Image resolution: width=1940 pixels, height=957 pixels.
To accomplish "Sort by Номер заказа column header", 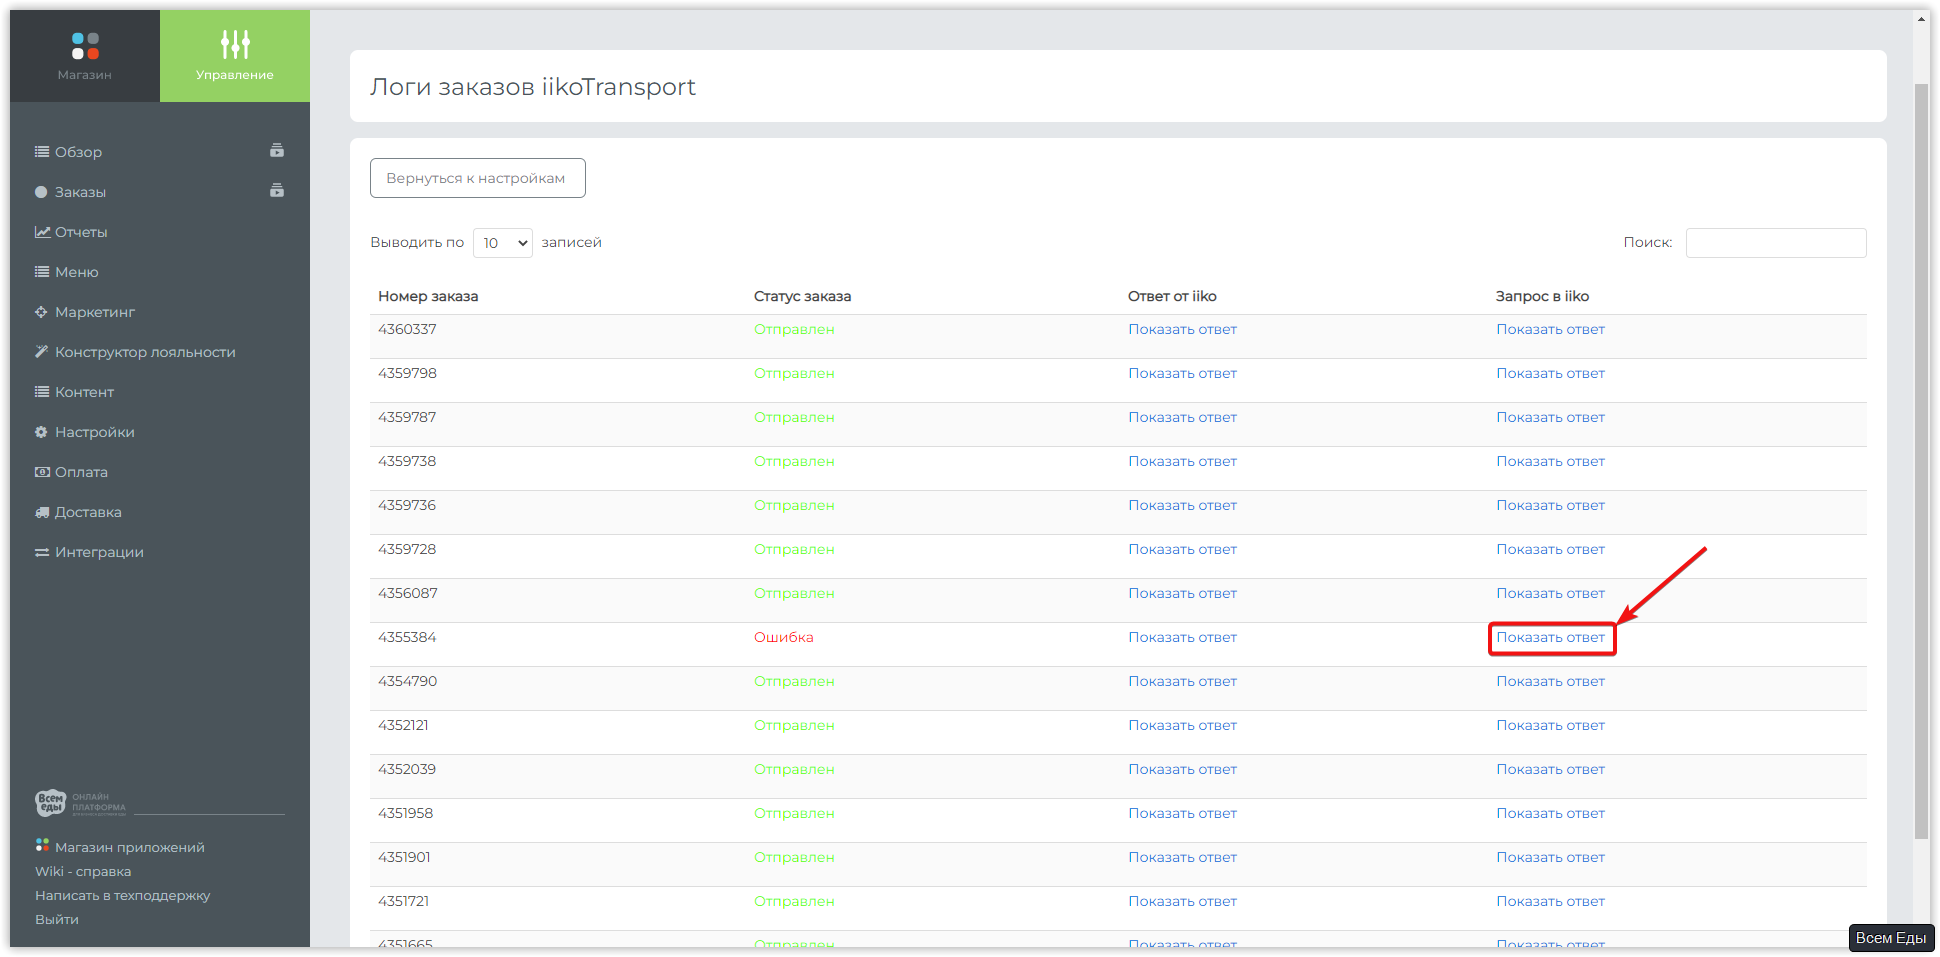I will click(428, 296).
